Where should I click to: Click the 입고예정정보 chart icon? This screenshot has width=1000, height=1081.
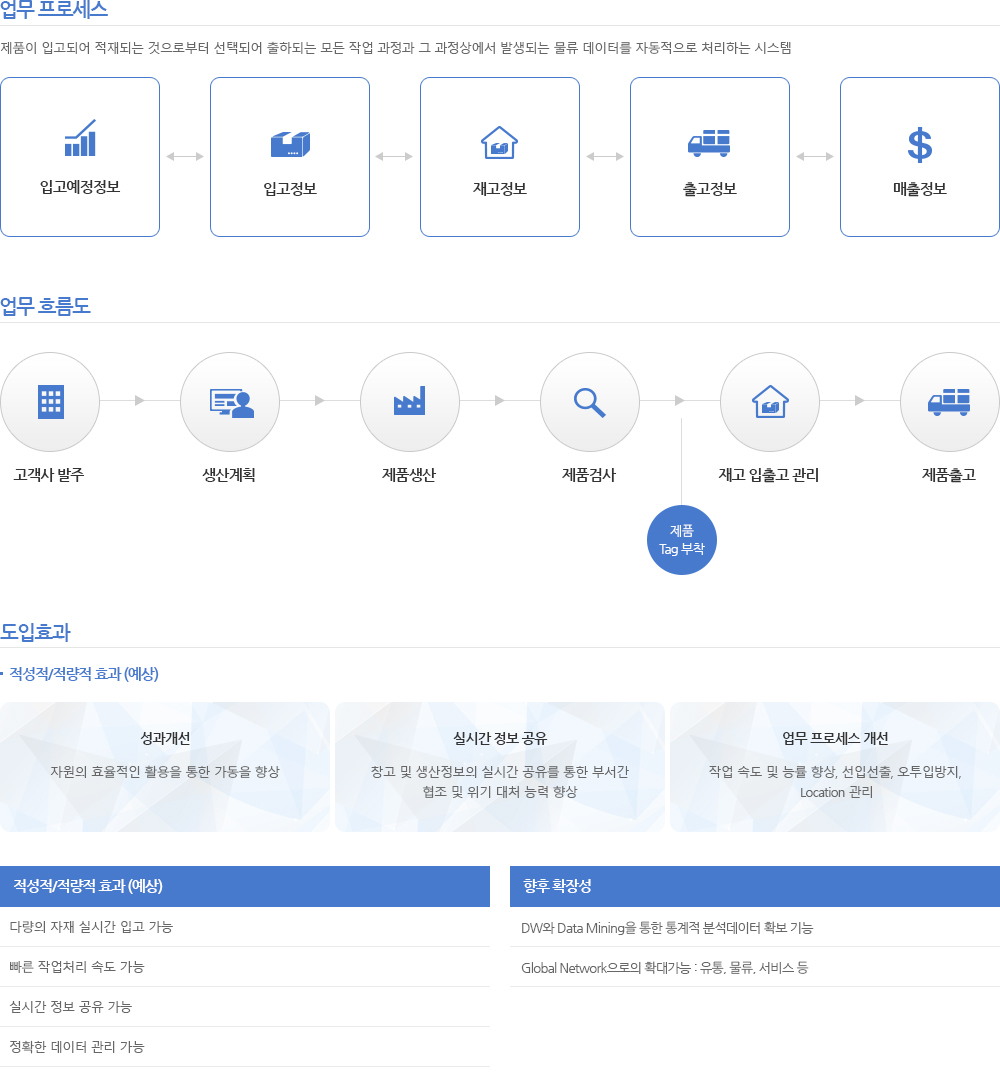pos(80,139)
